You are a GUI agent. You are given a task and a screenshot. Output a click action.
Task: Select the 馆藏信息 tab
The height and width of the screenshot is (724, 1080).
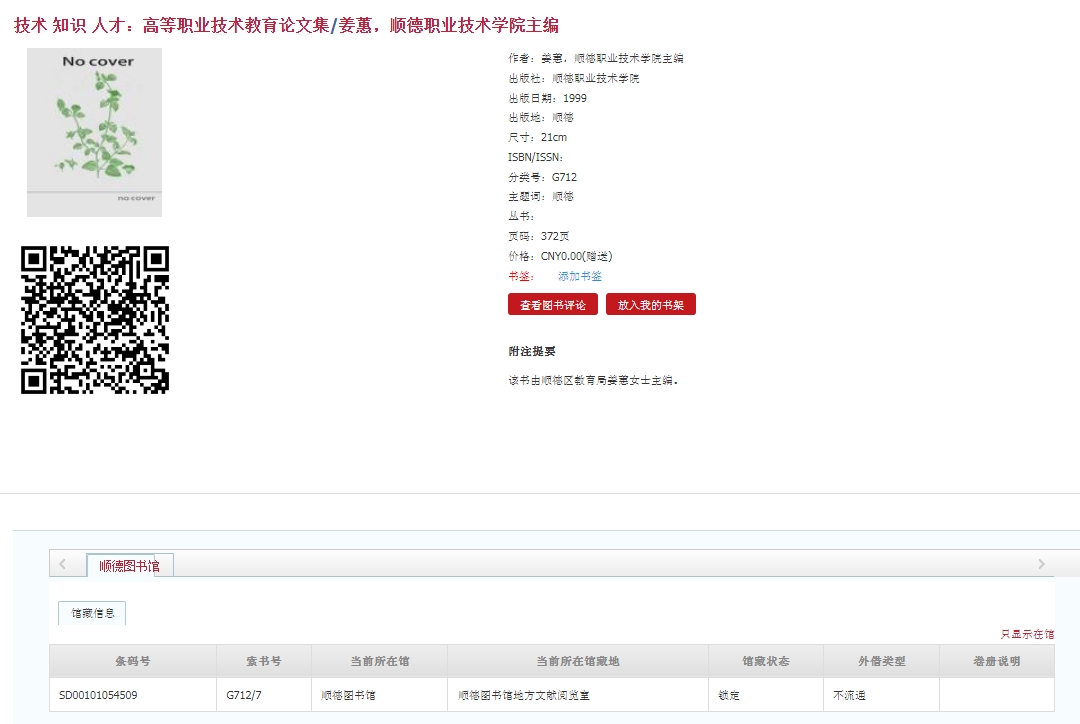[92, 613]
